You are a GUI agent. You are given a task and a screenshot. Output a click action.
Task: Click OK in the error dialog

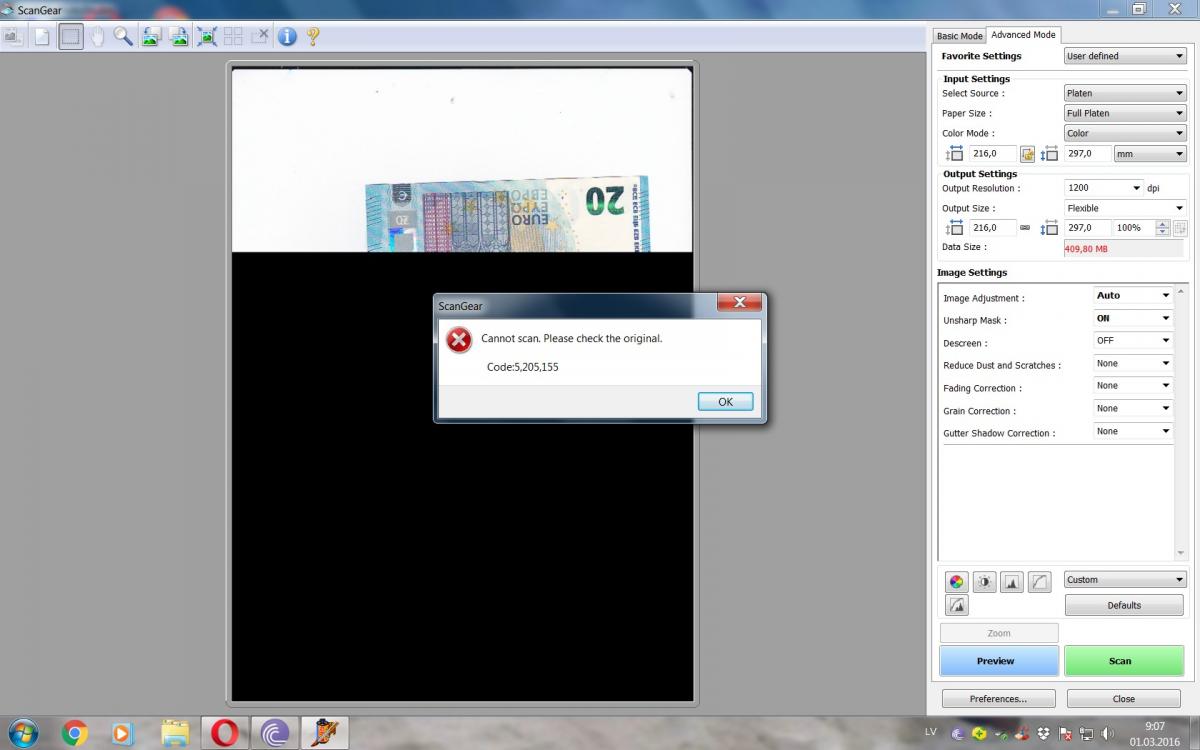point(725,402)
